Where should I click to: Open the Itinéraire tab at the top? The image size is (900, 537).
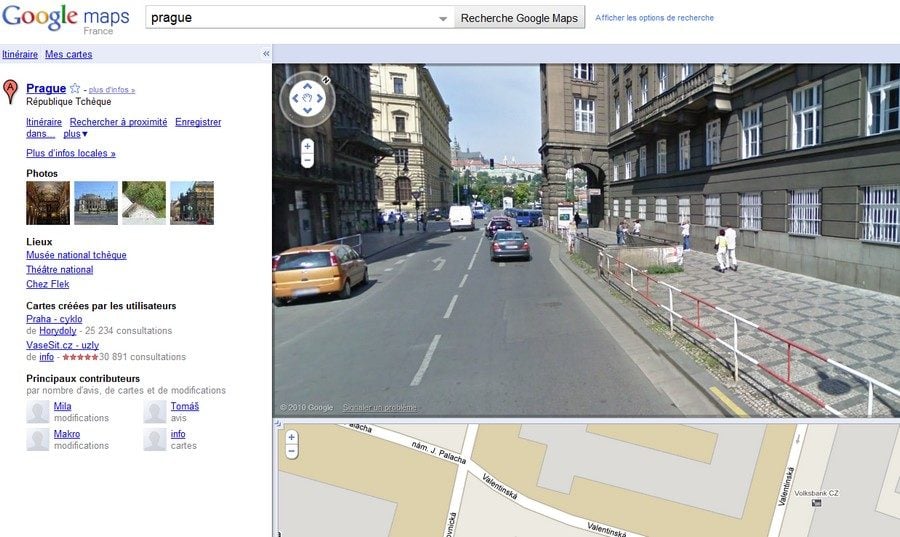tap(20, 54)
